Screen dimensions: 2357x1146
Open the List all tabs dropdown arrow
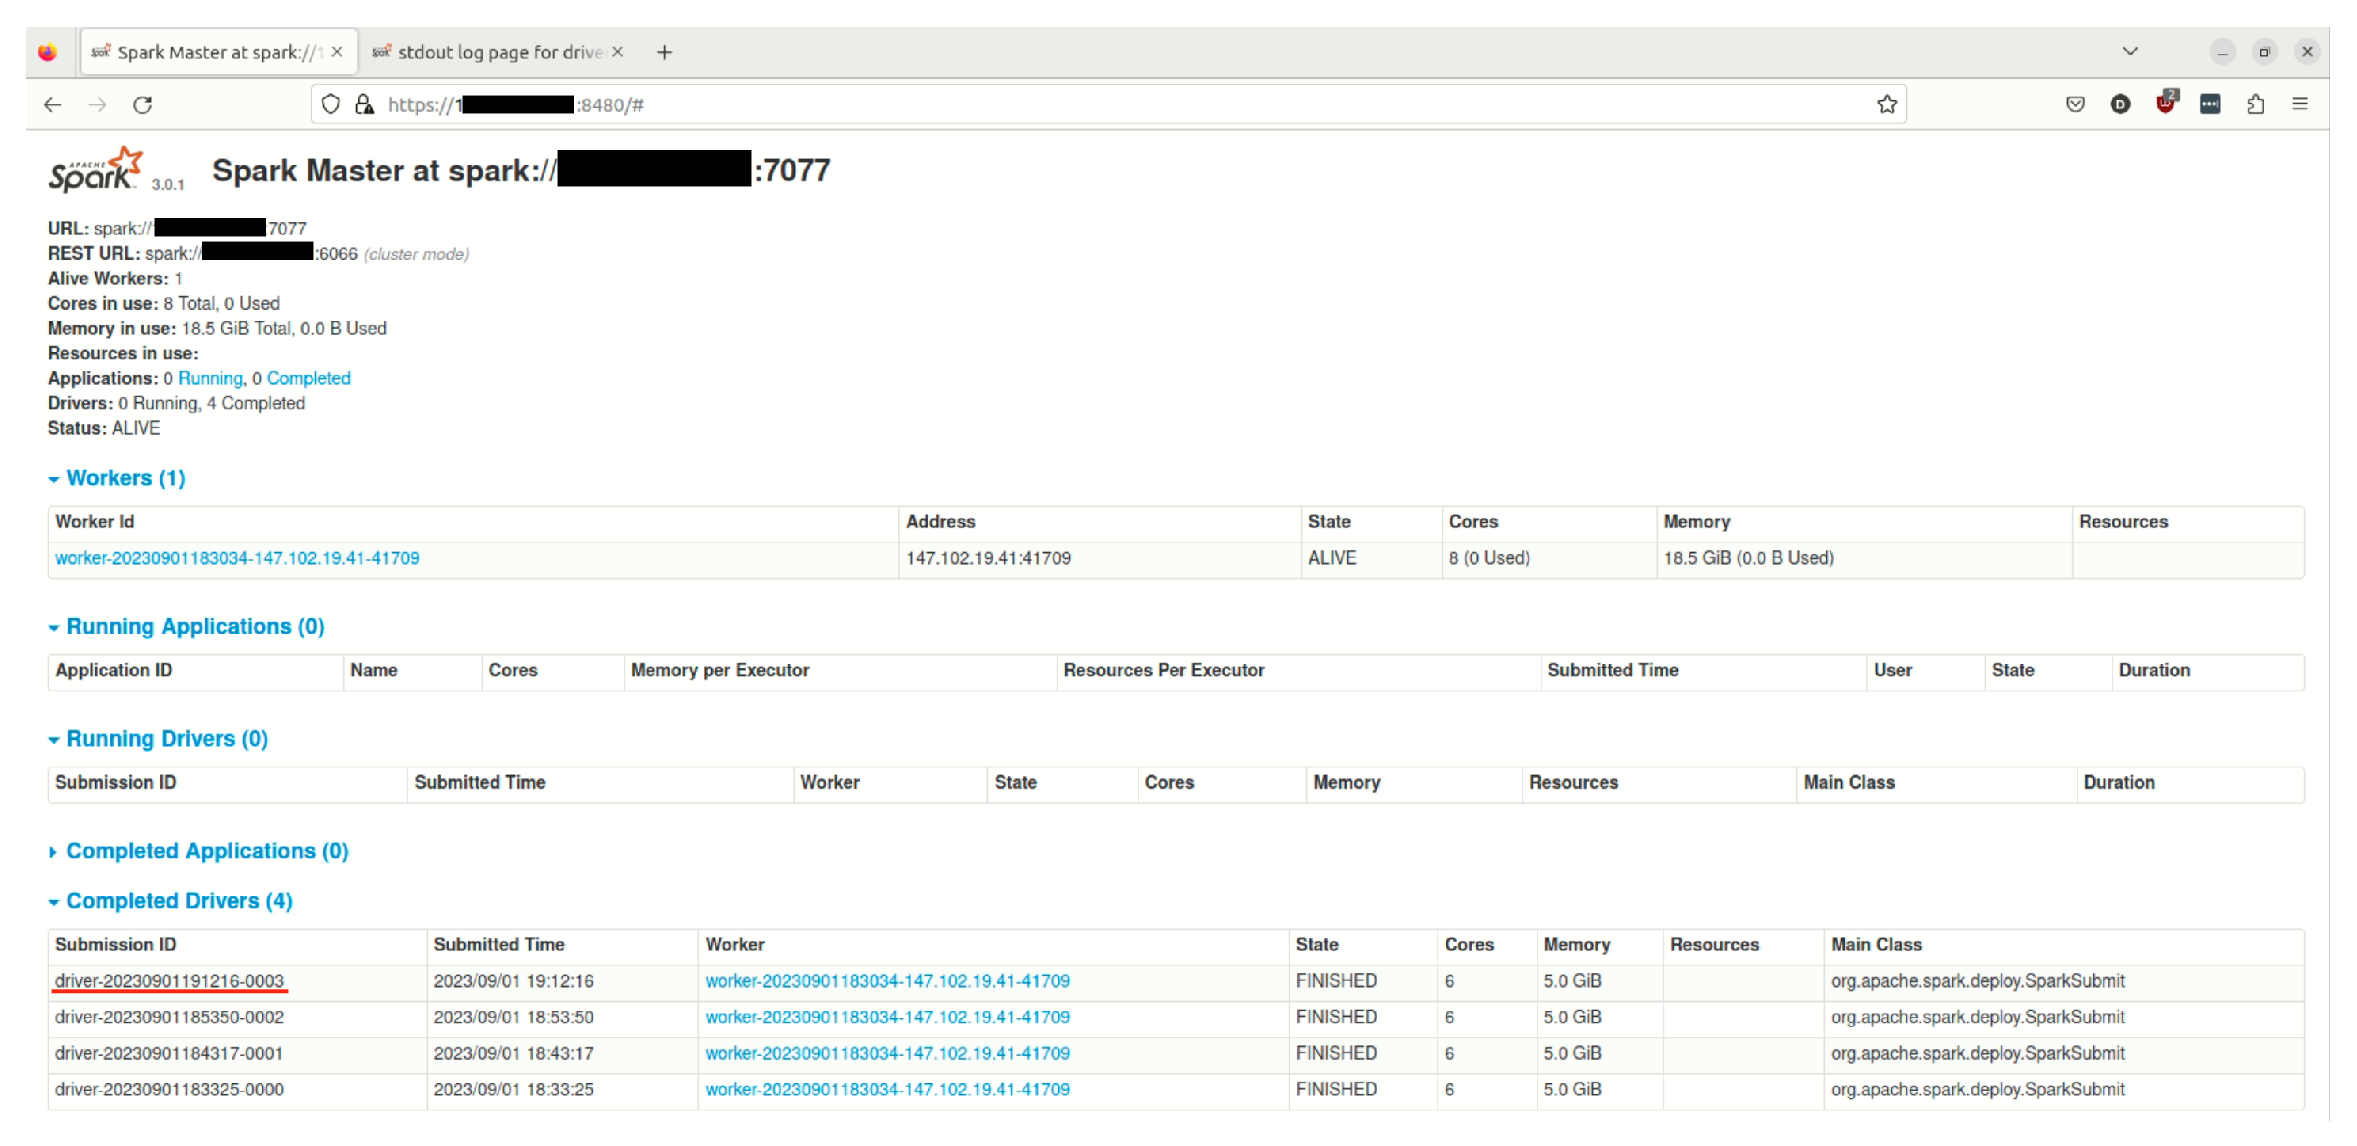coord(2130,52)
